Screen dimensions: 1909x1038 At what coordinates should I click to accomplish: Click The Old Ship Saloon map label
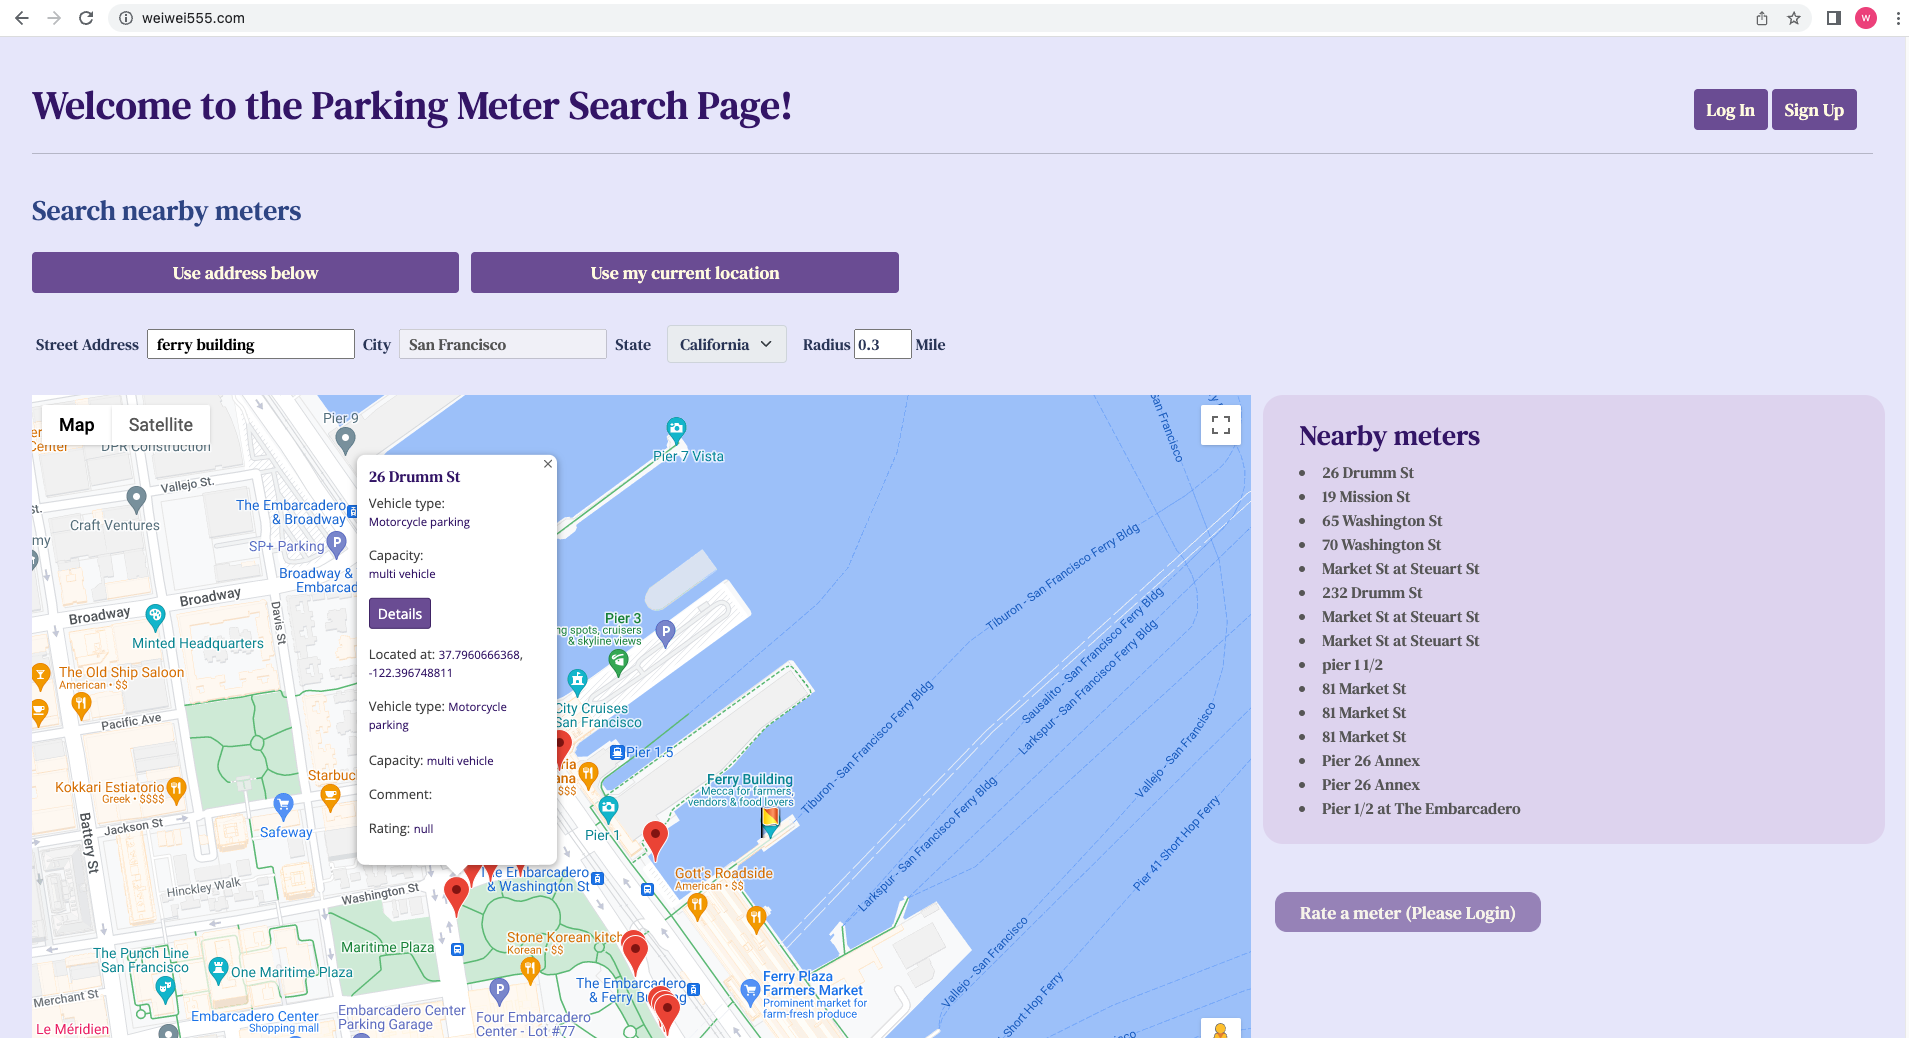[121, 672]
